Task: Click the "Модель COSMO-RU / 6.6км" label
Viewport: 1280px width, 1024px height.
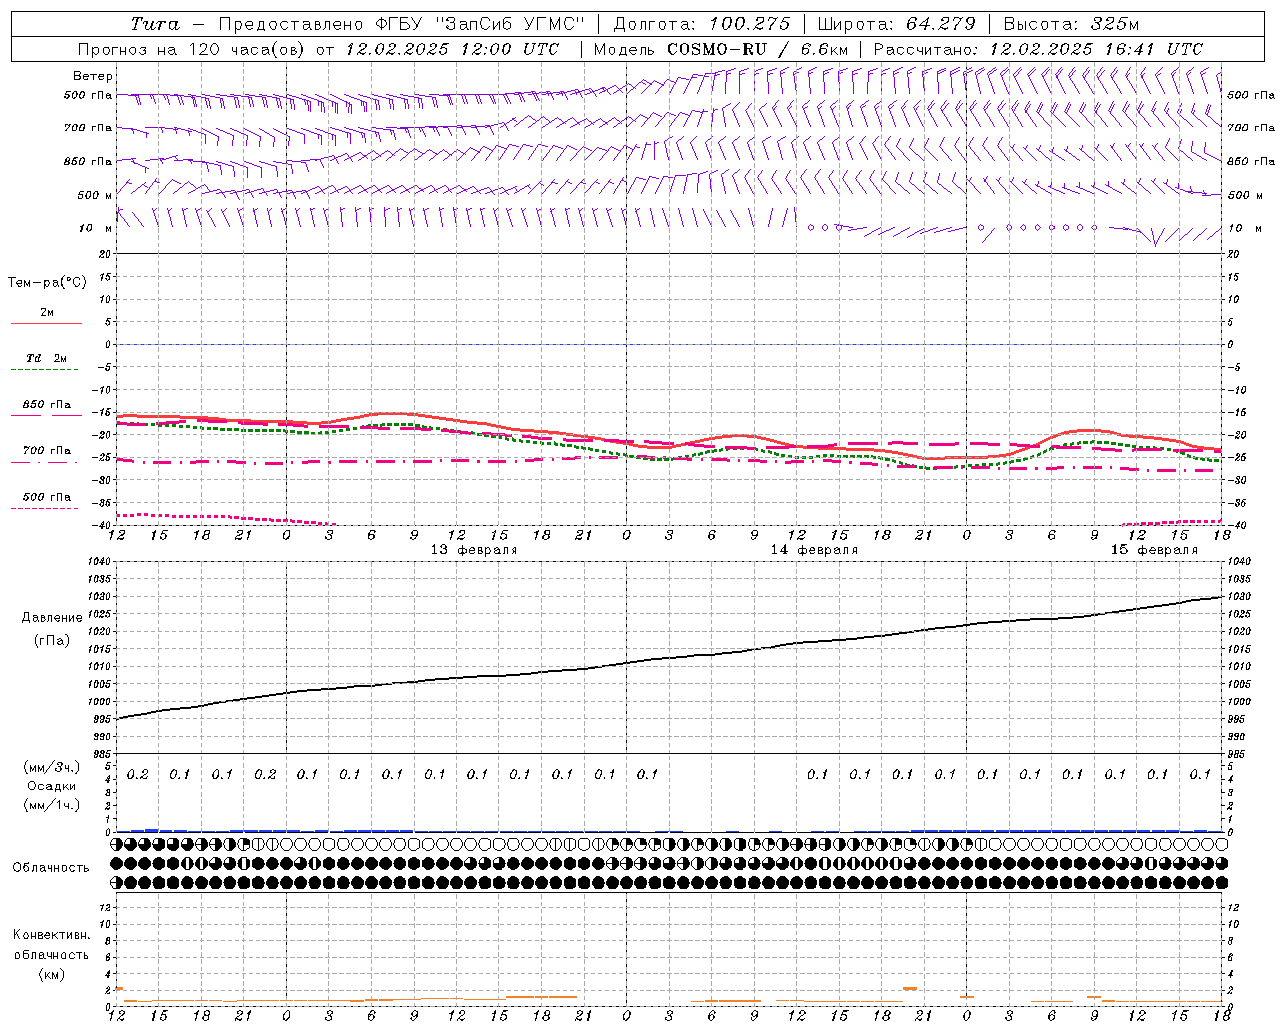Action: pyautogui.click(x=721, y=49)
